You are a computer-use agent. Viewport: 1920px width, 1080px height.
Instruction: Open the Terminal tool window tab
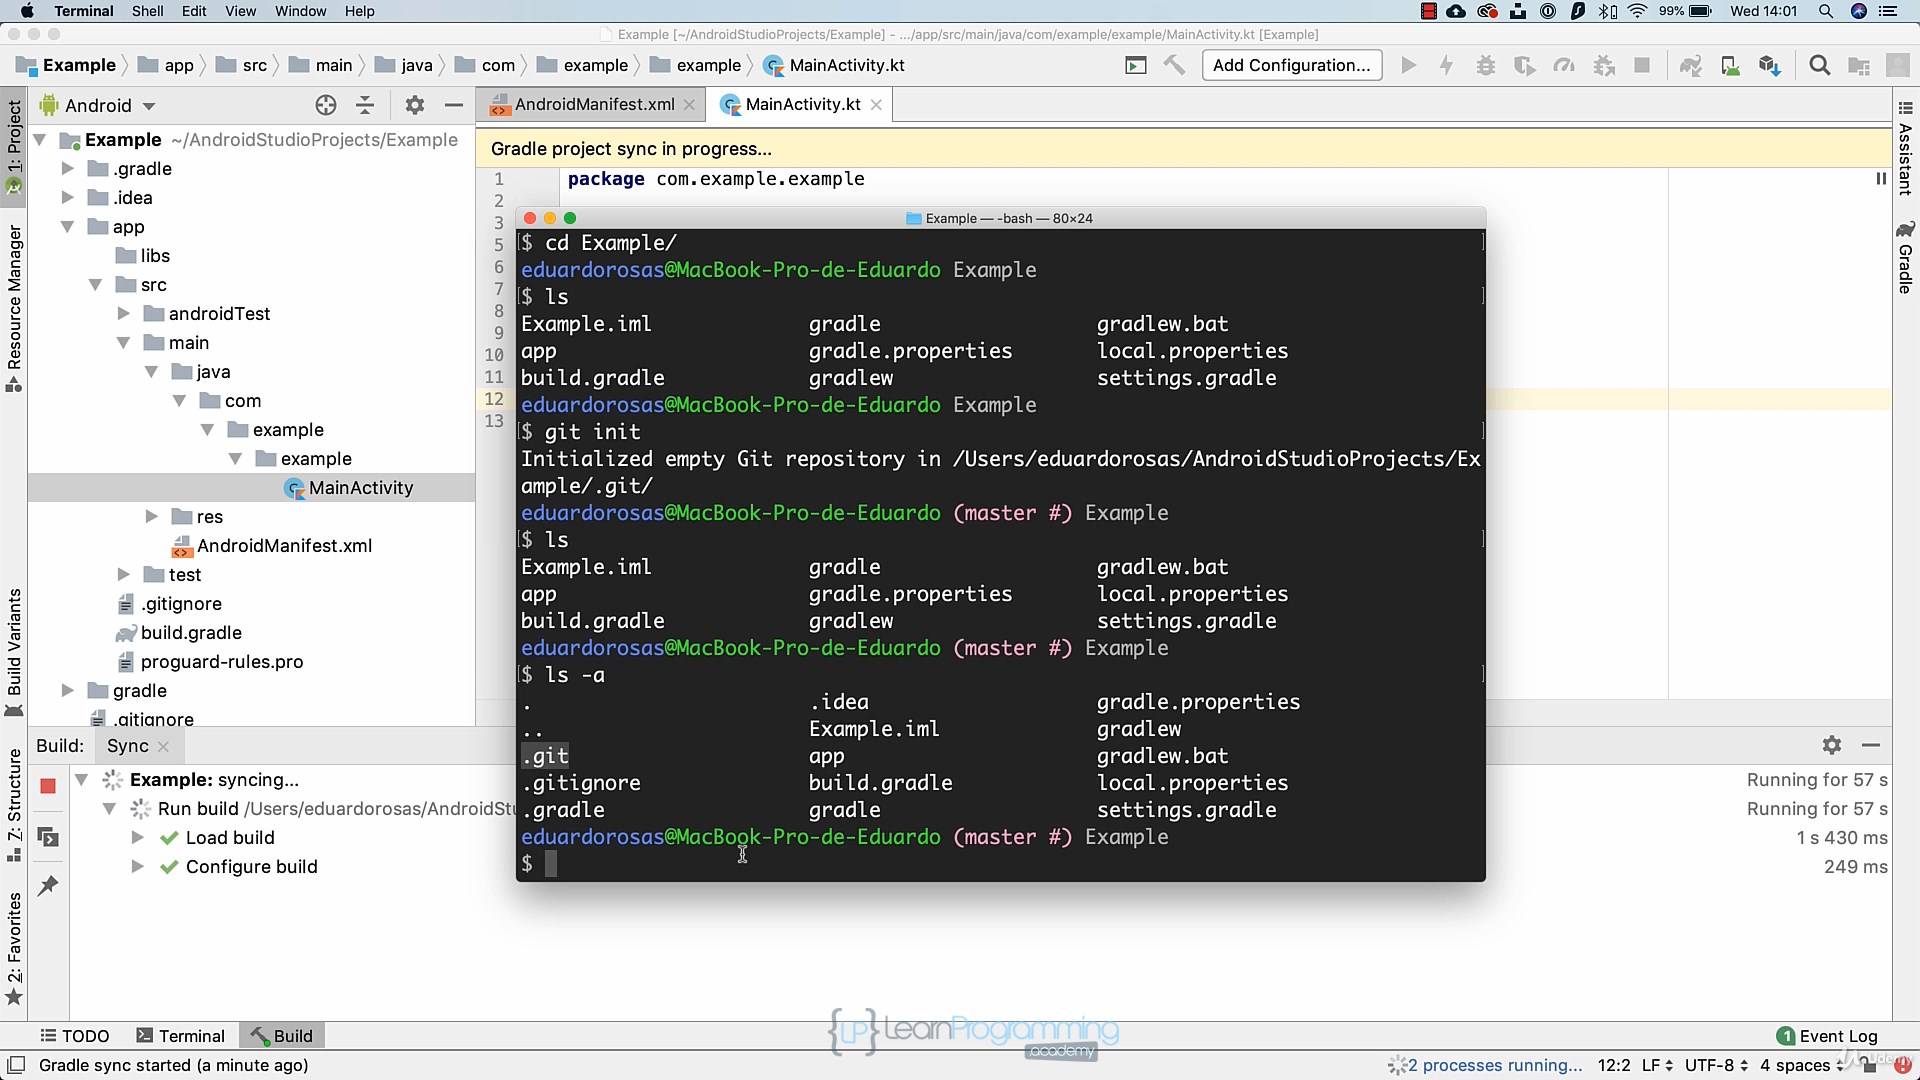pos(181,1036)
